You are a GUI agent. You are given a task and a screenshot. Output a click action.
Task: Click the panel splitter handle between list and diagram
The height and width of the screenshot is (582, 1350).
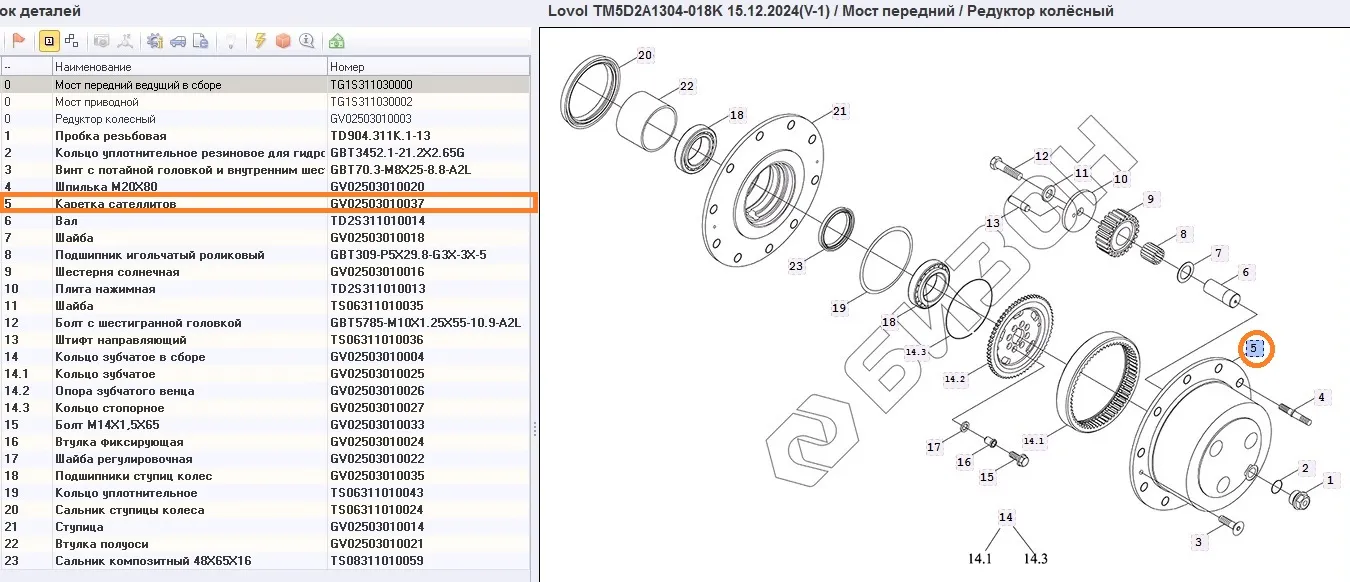pos(535,428)
